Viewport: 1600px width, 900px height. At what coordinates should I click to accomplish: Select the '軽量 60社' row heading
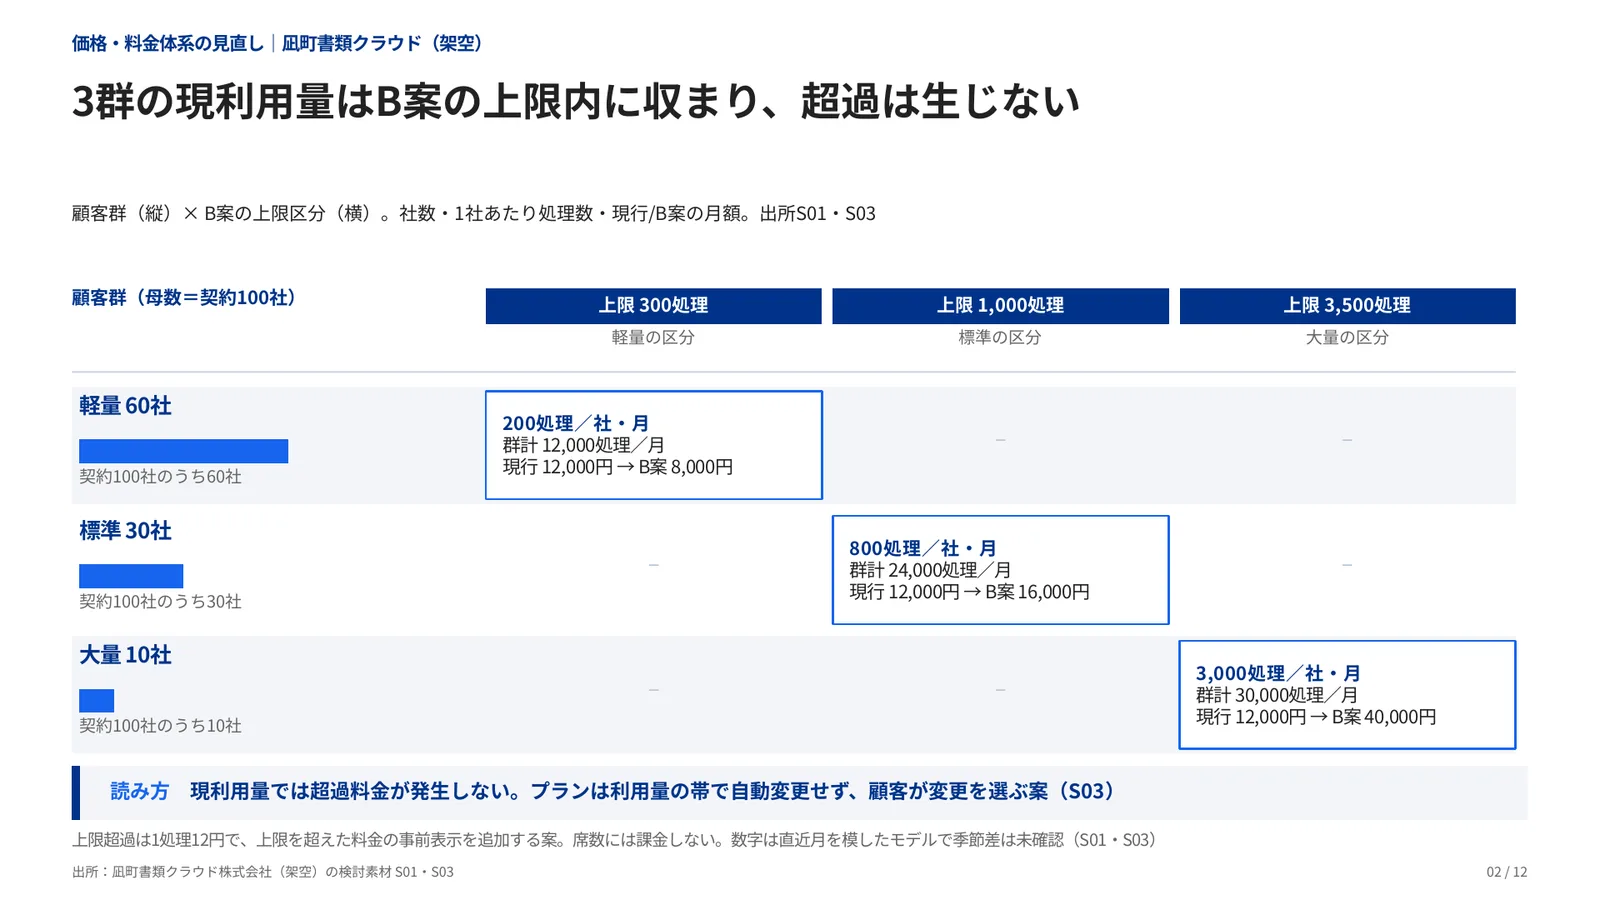click(x=126, y=405)
